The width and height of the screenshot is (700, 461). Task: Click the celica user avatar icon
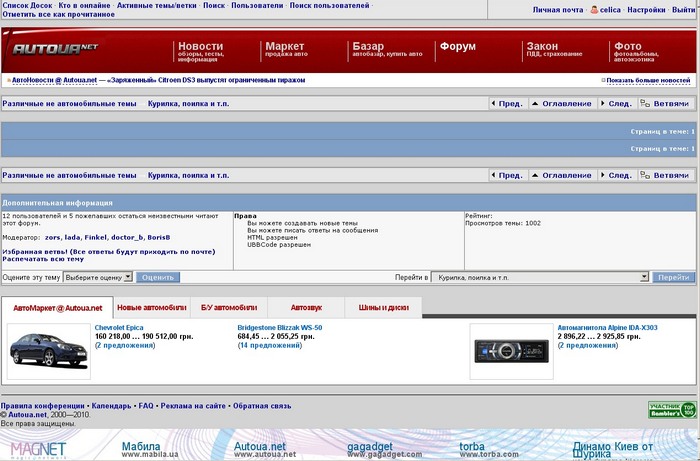tap(594, 9)
